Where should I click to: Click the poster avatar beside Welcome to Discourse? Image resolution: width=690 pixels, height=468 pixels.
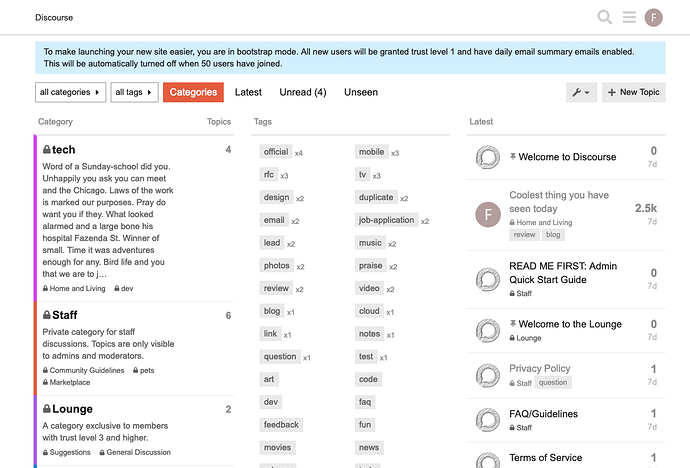pyautogui.click(x=488, y=157)
